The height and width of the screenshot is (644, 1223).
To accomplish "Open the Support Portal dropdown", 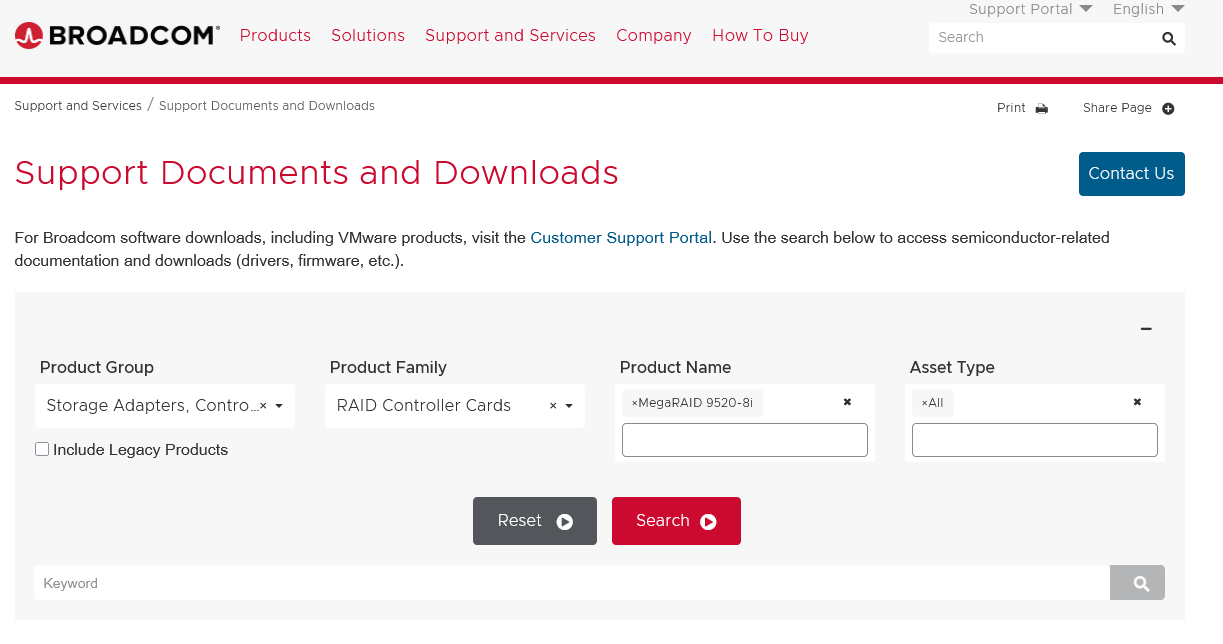I will point(1030,9).
